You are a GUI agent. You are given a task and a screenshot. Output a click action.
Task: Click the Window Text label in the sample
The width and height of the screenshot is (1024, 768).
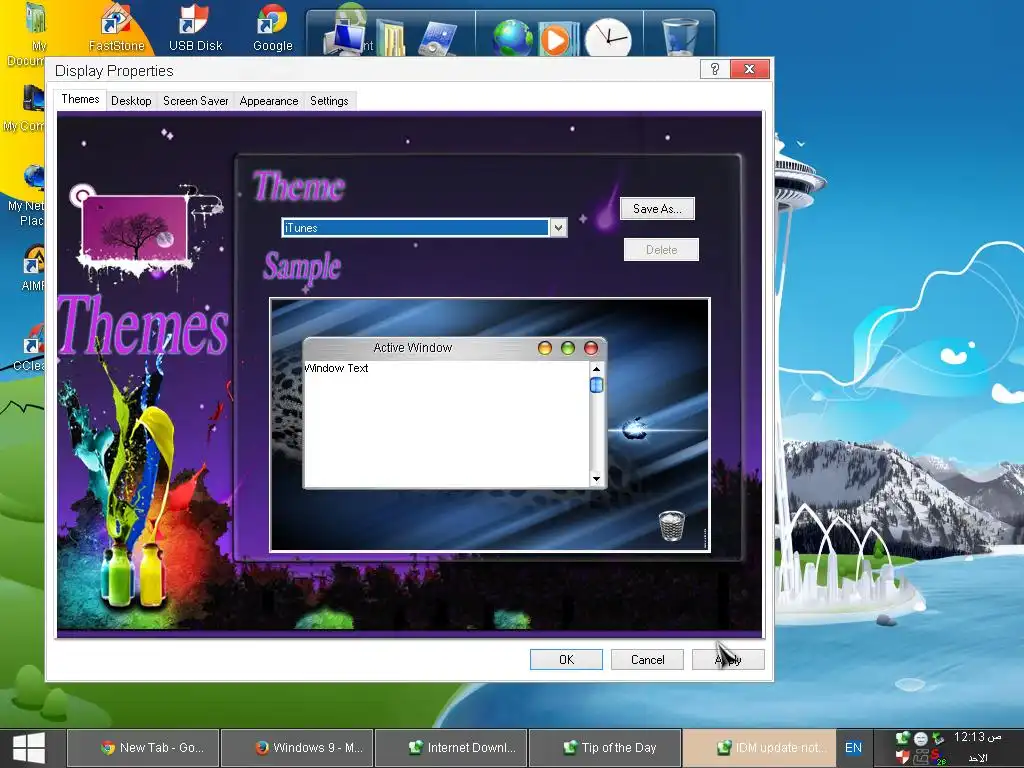(336, 368)
